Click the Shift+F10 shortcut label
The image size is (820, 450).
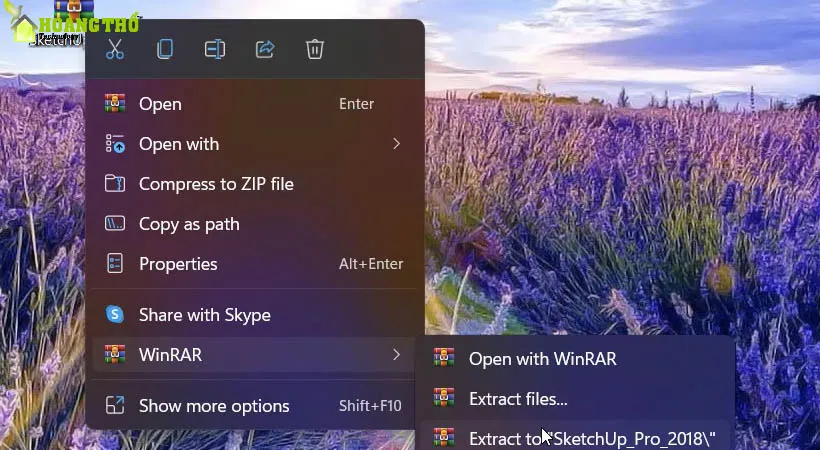(x=370, y=406)
